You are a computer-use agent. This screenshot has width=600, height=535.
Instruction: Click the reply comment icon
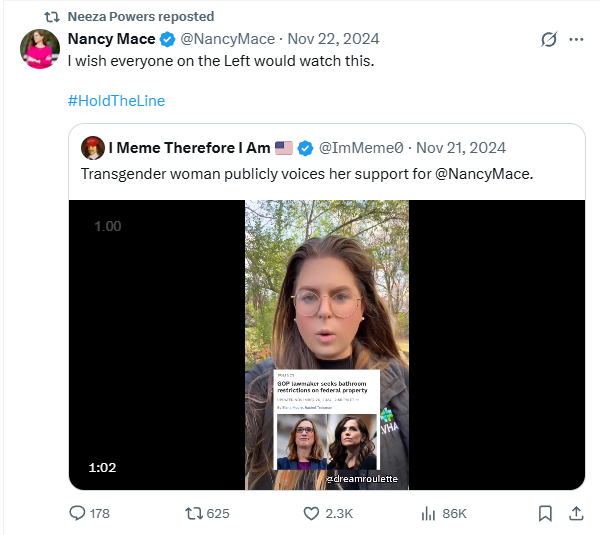(x=76, y=513)
